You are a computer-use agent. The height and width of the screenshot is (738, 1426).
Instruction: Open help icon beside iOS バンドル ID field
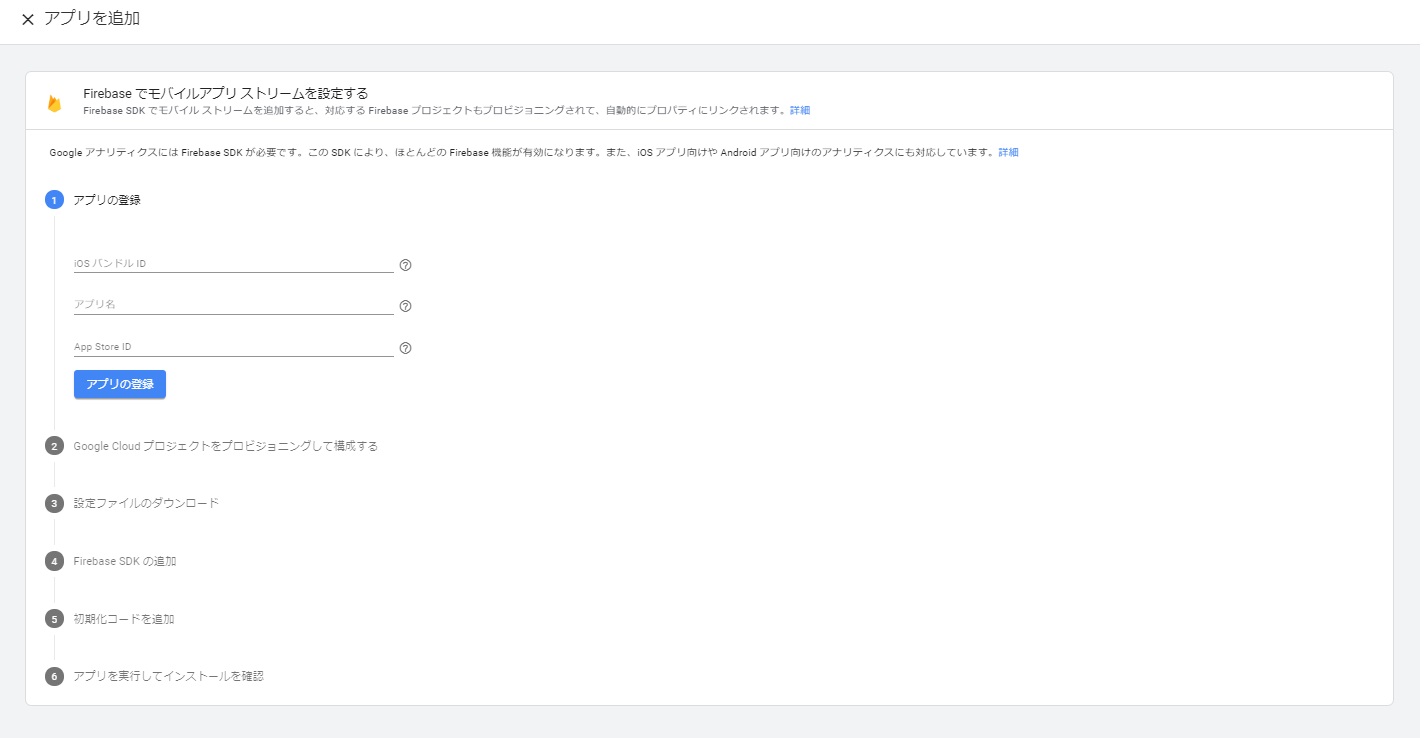pos(405,265)
